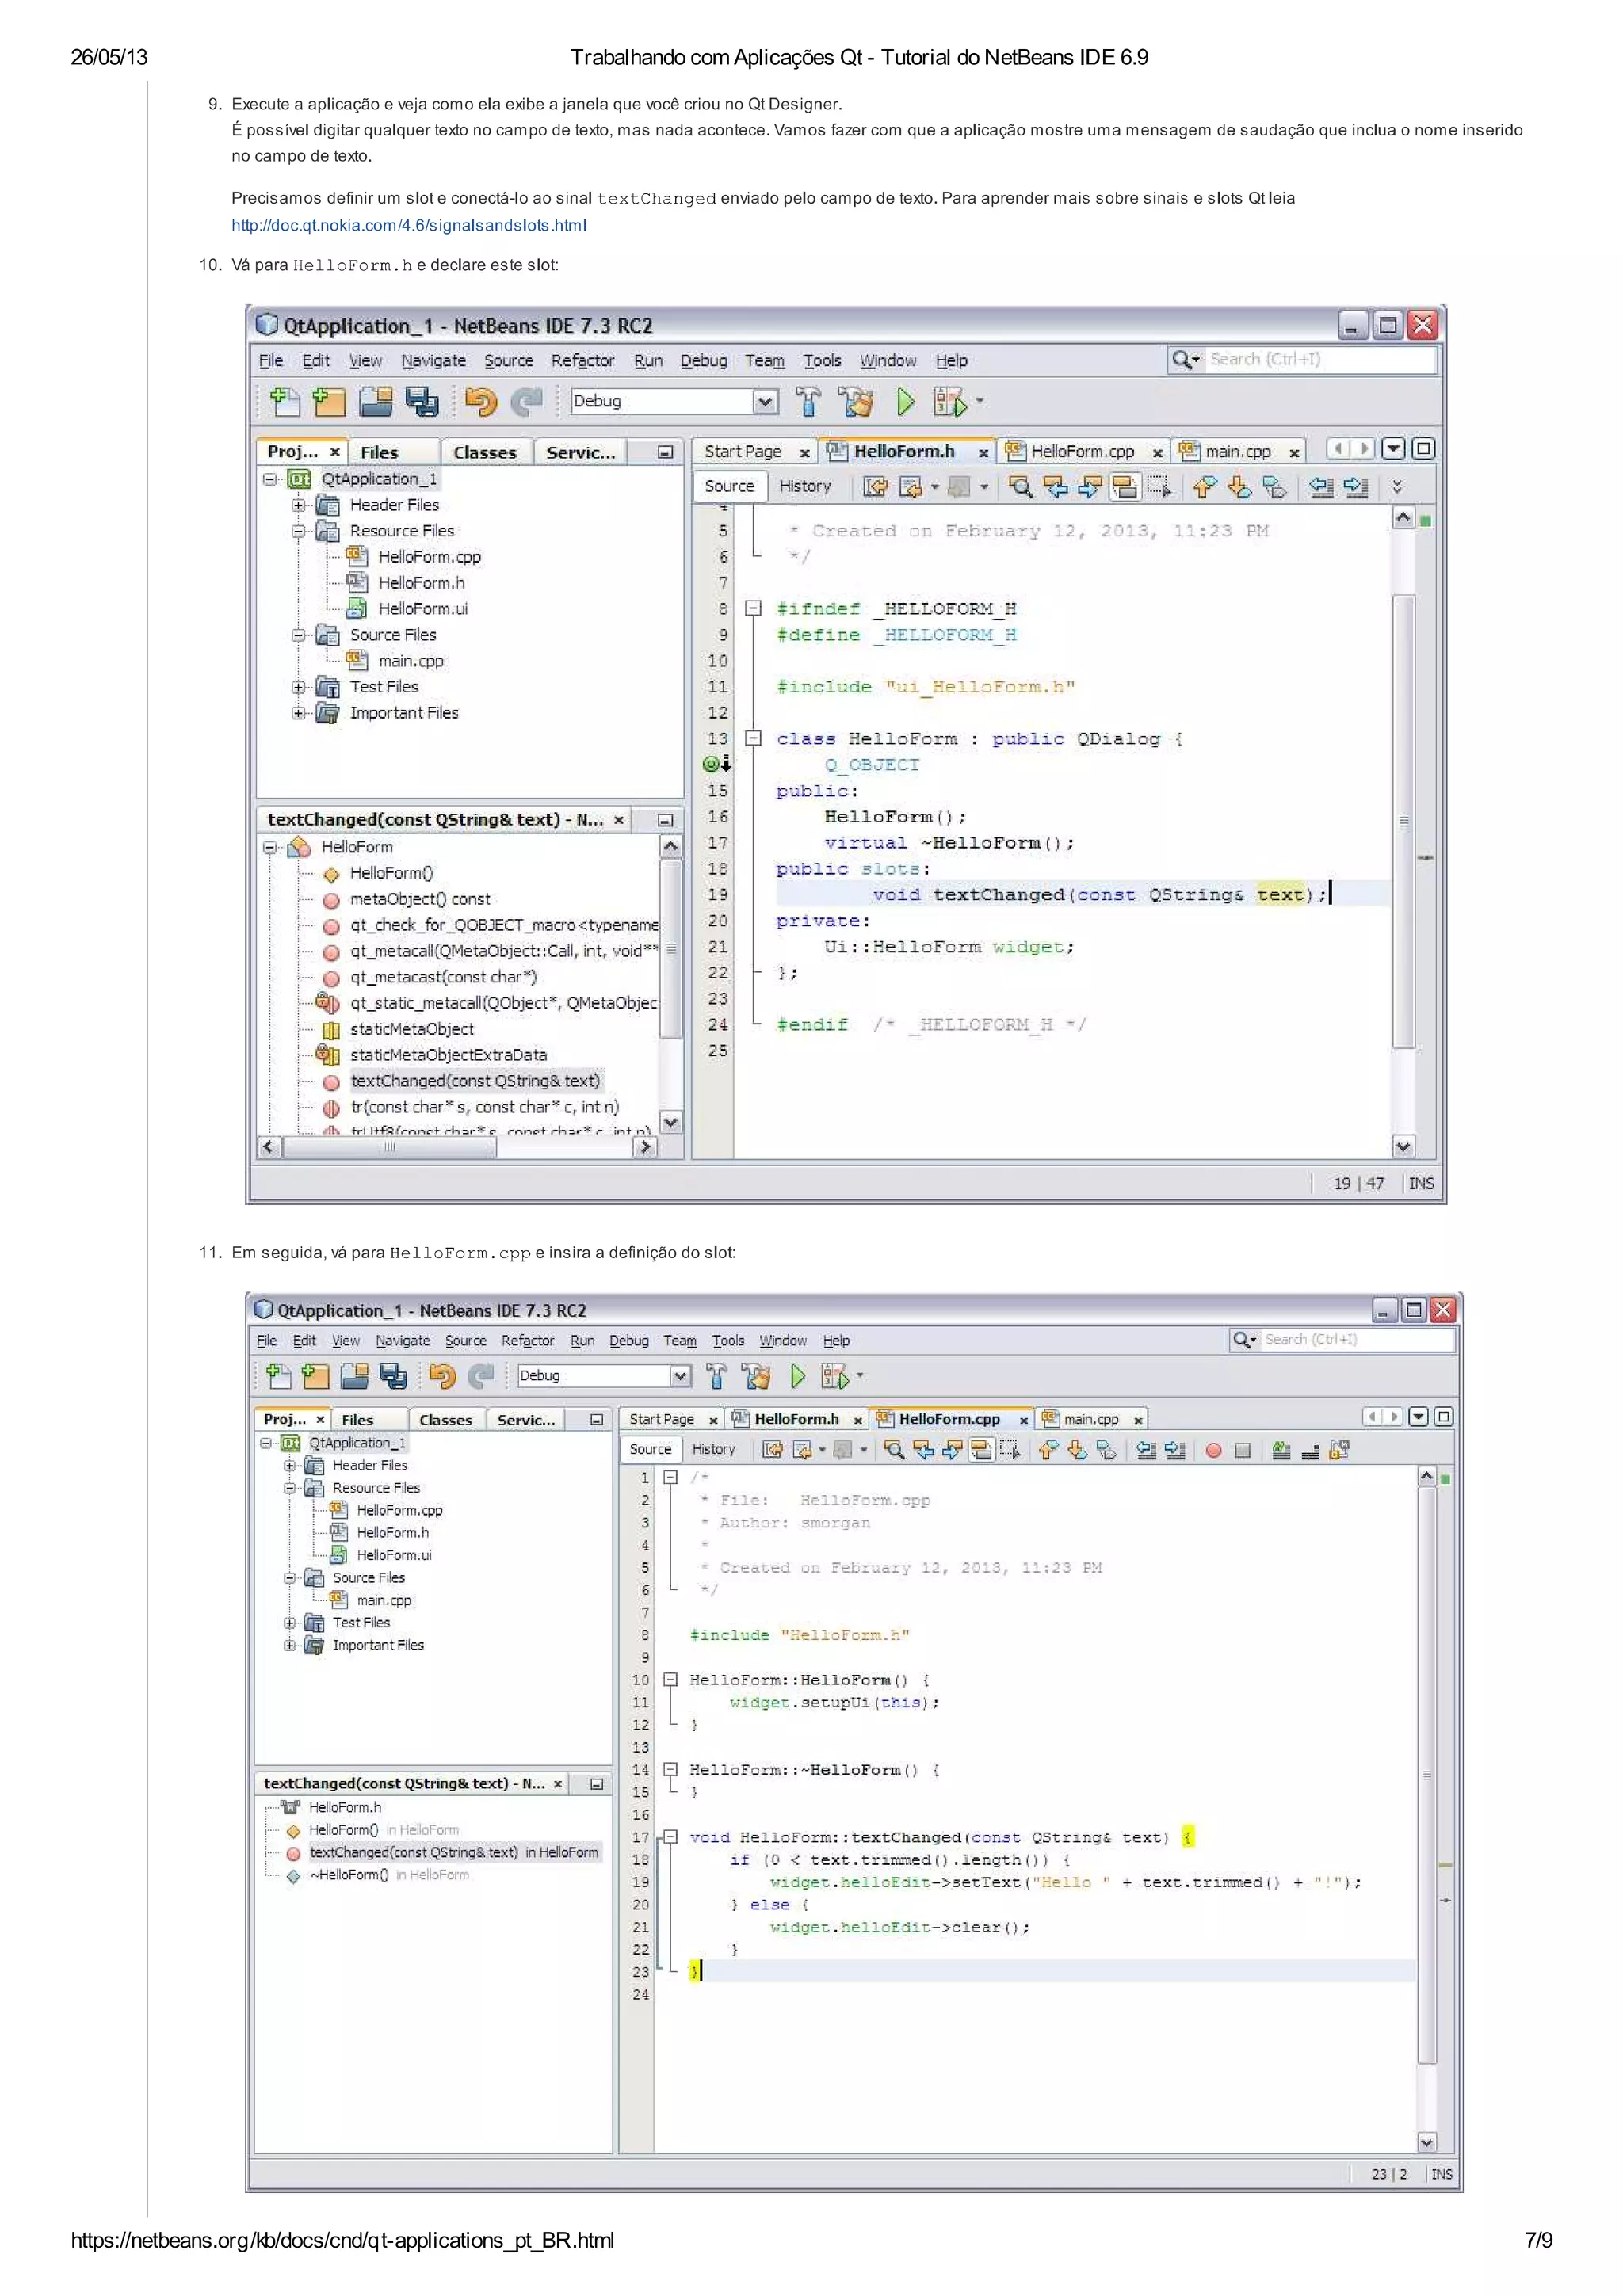Open the signalsandslots.html documentation link
The height and width of the screenshot is (2296, 1623).
point(408,225)
